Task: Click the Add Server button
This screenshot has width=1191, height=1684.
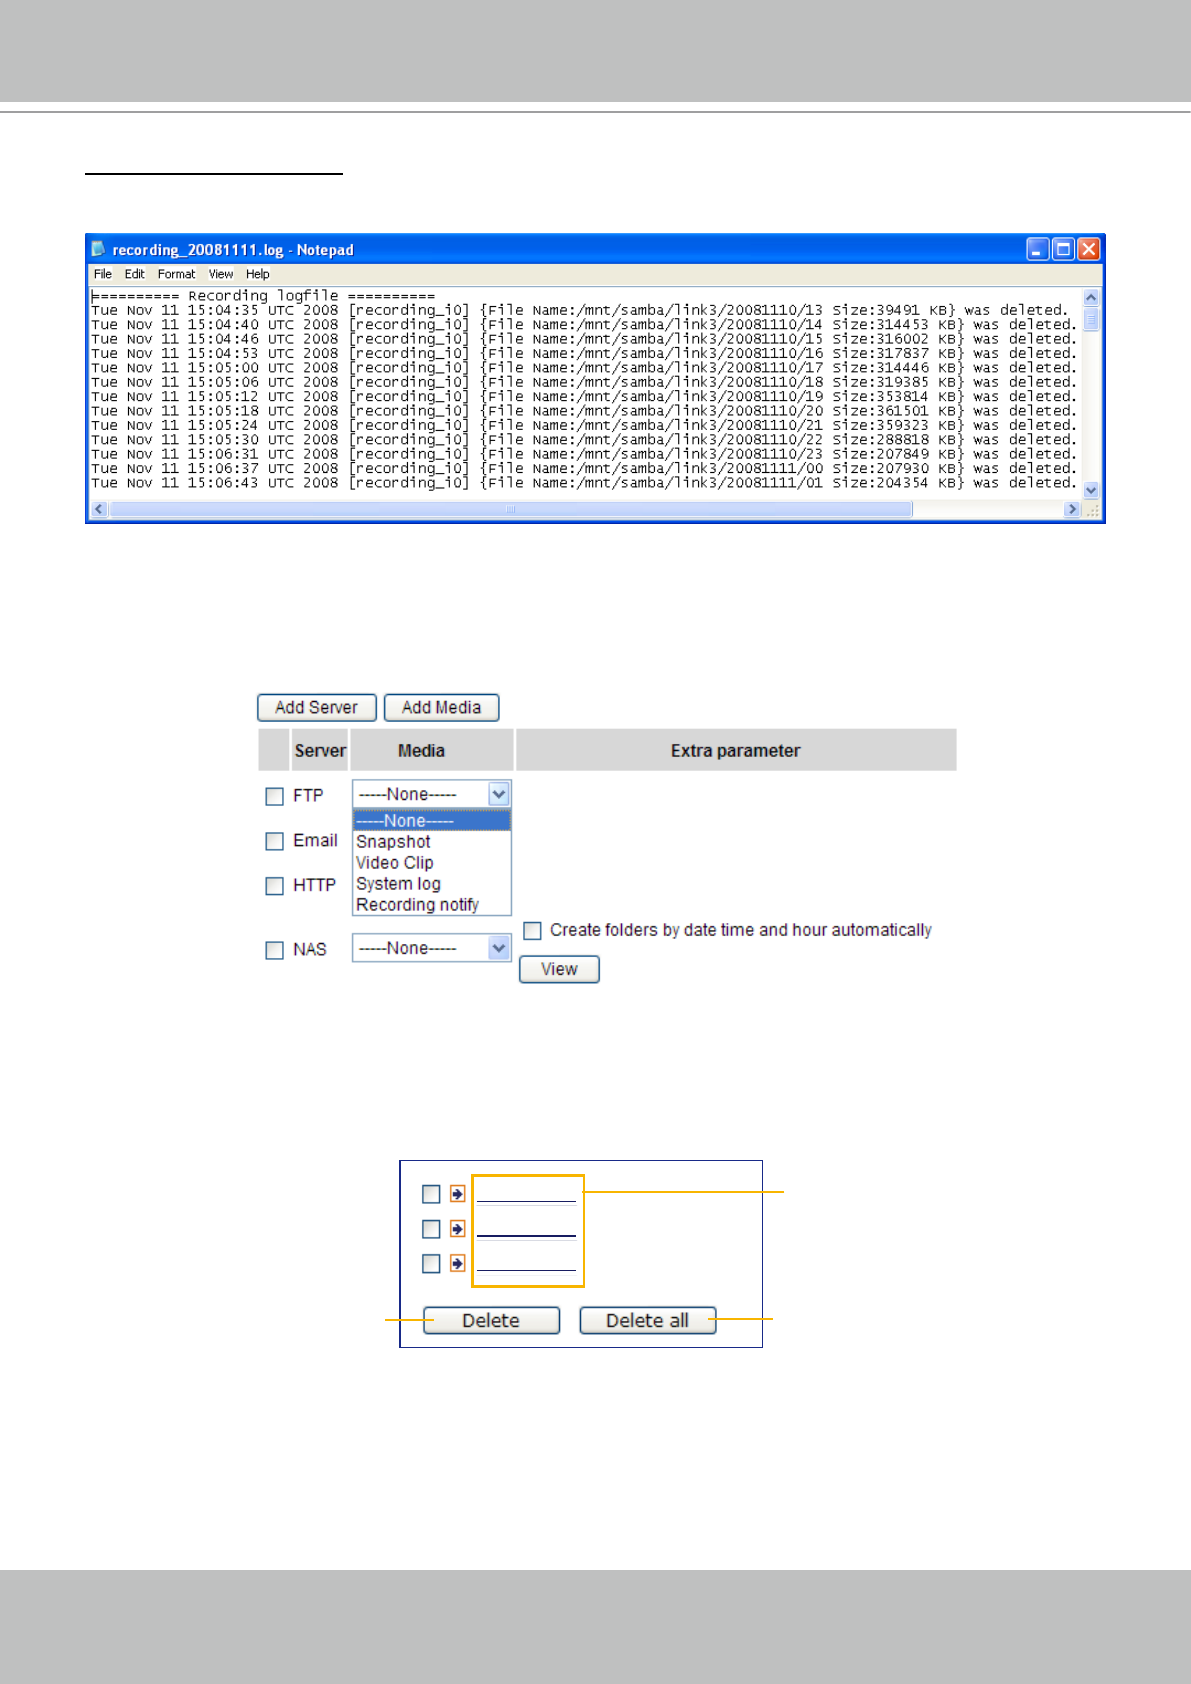Action: pos(317,708)
